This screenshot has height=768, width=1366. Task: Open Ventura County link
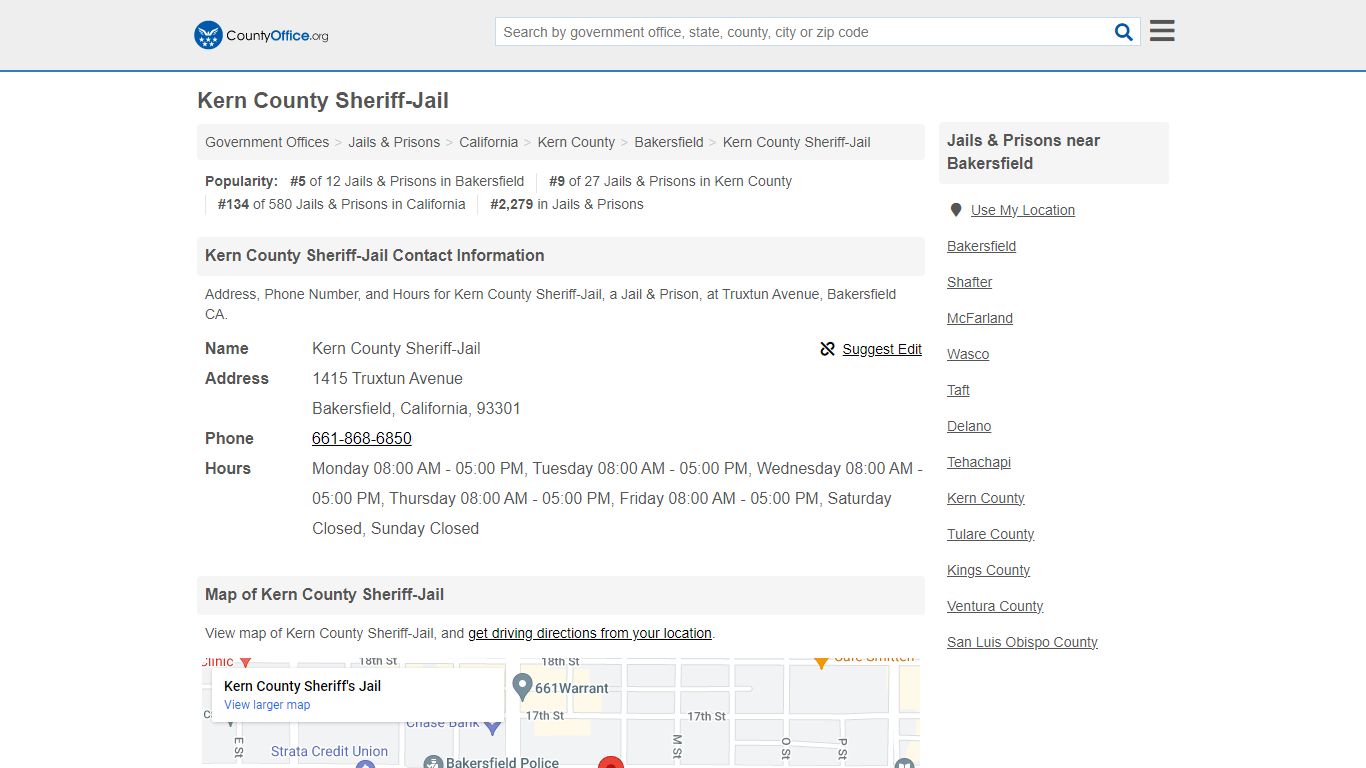tap(995, 606)
